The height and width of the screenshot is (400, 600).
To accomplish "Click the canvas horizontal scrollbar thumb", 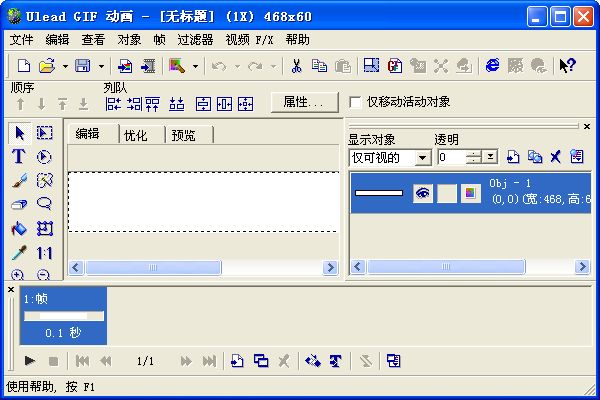I will pos(153,268).
